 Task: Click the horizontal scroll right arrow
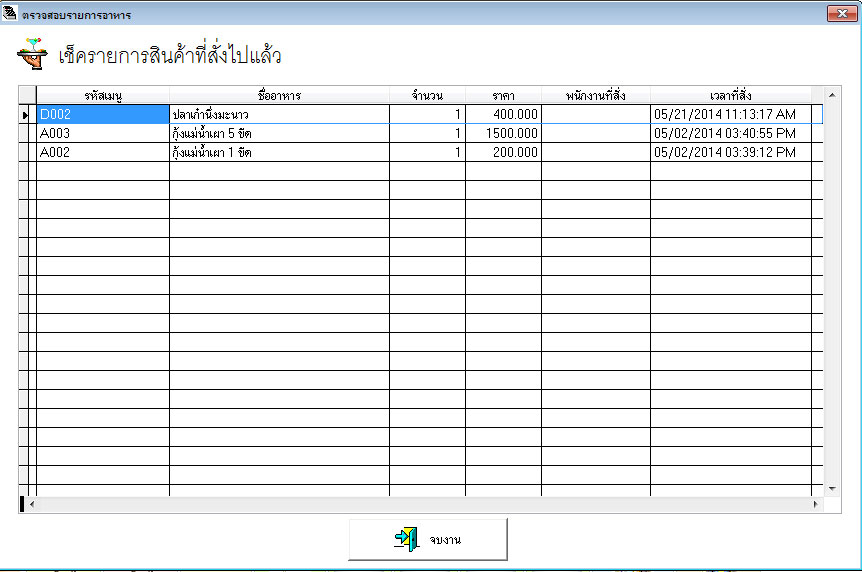point(815,504)
